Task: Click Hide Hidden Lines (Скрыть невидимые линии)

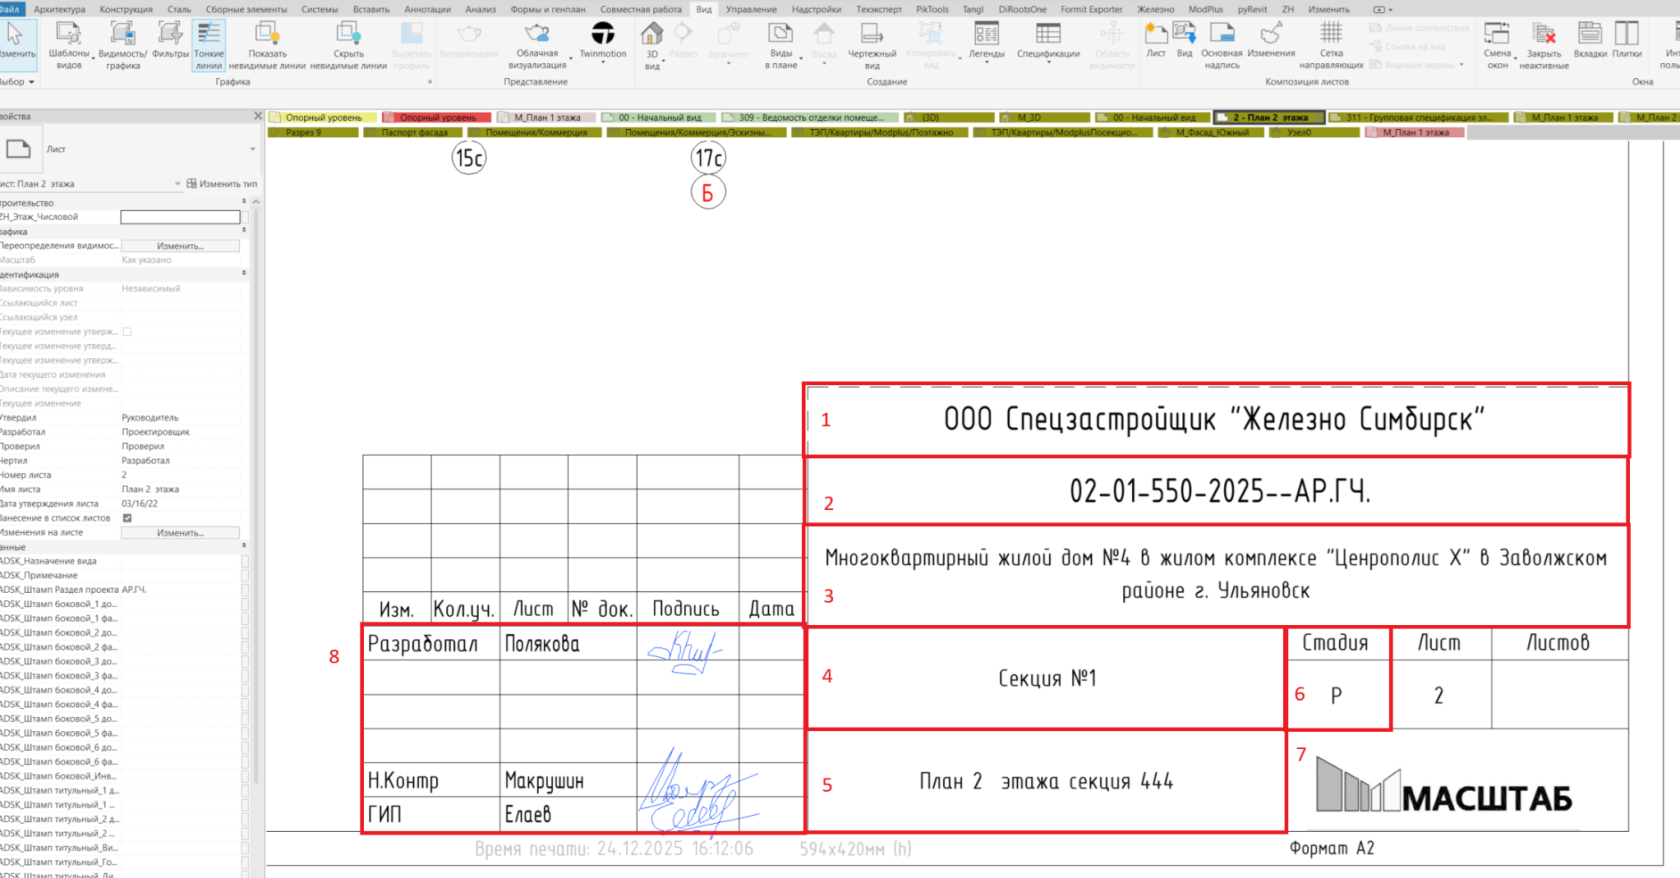Action: [348, 45]
